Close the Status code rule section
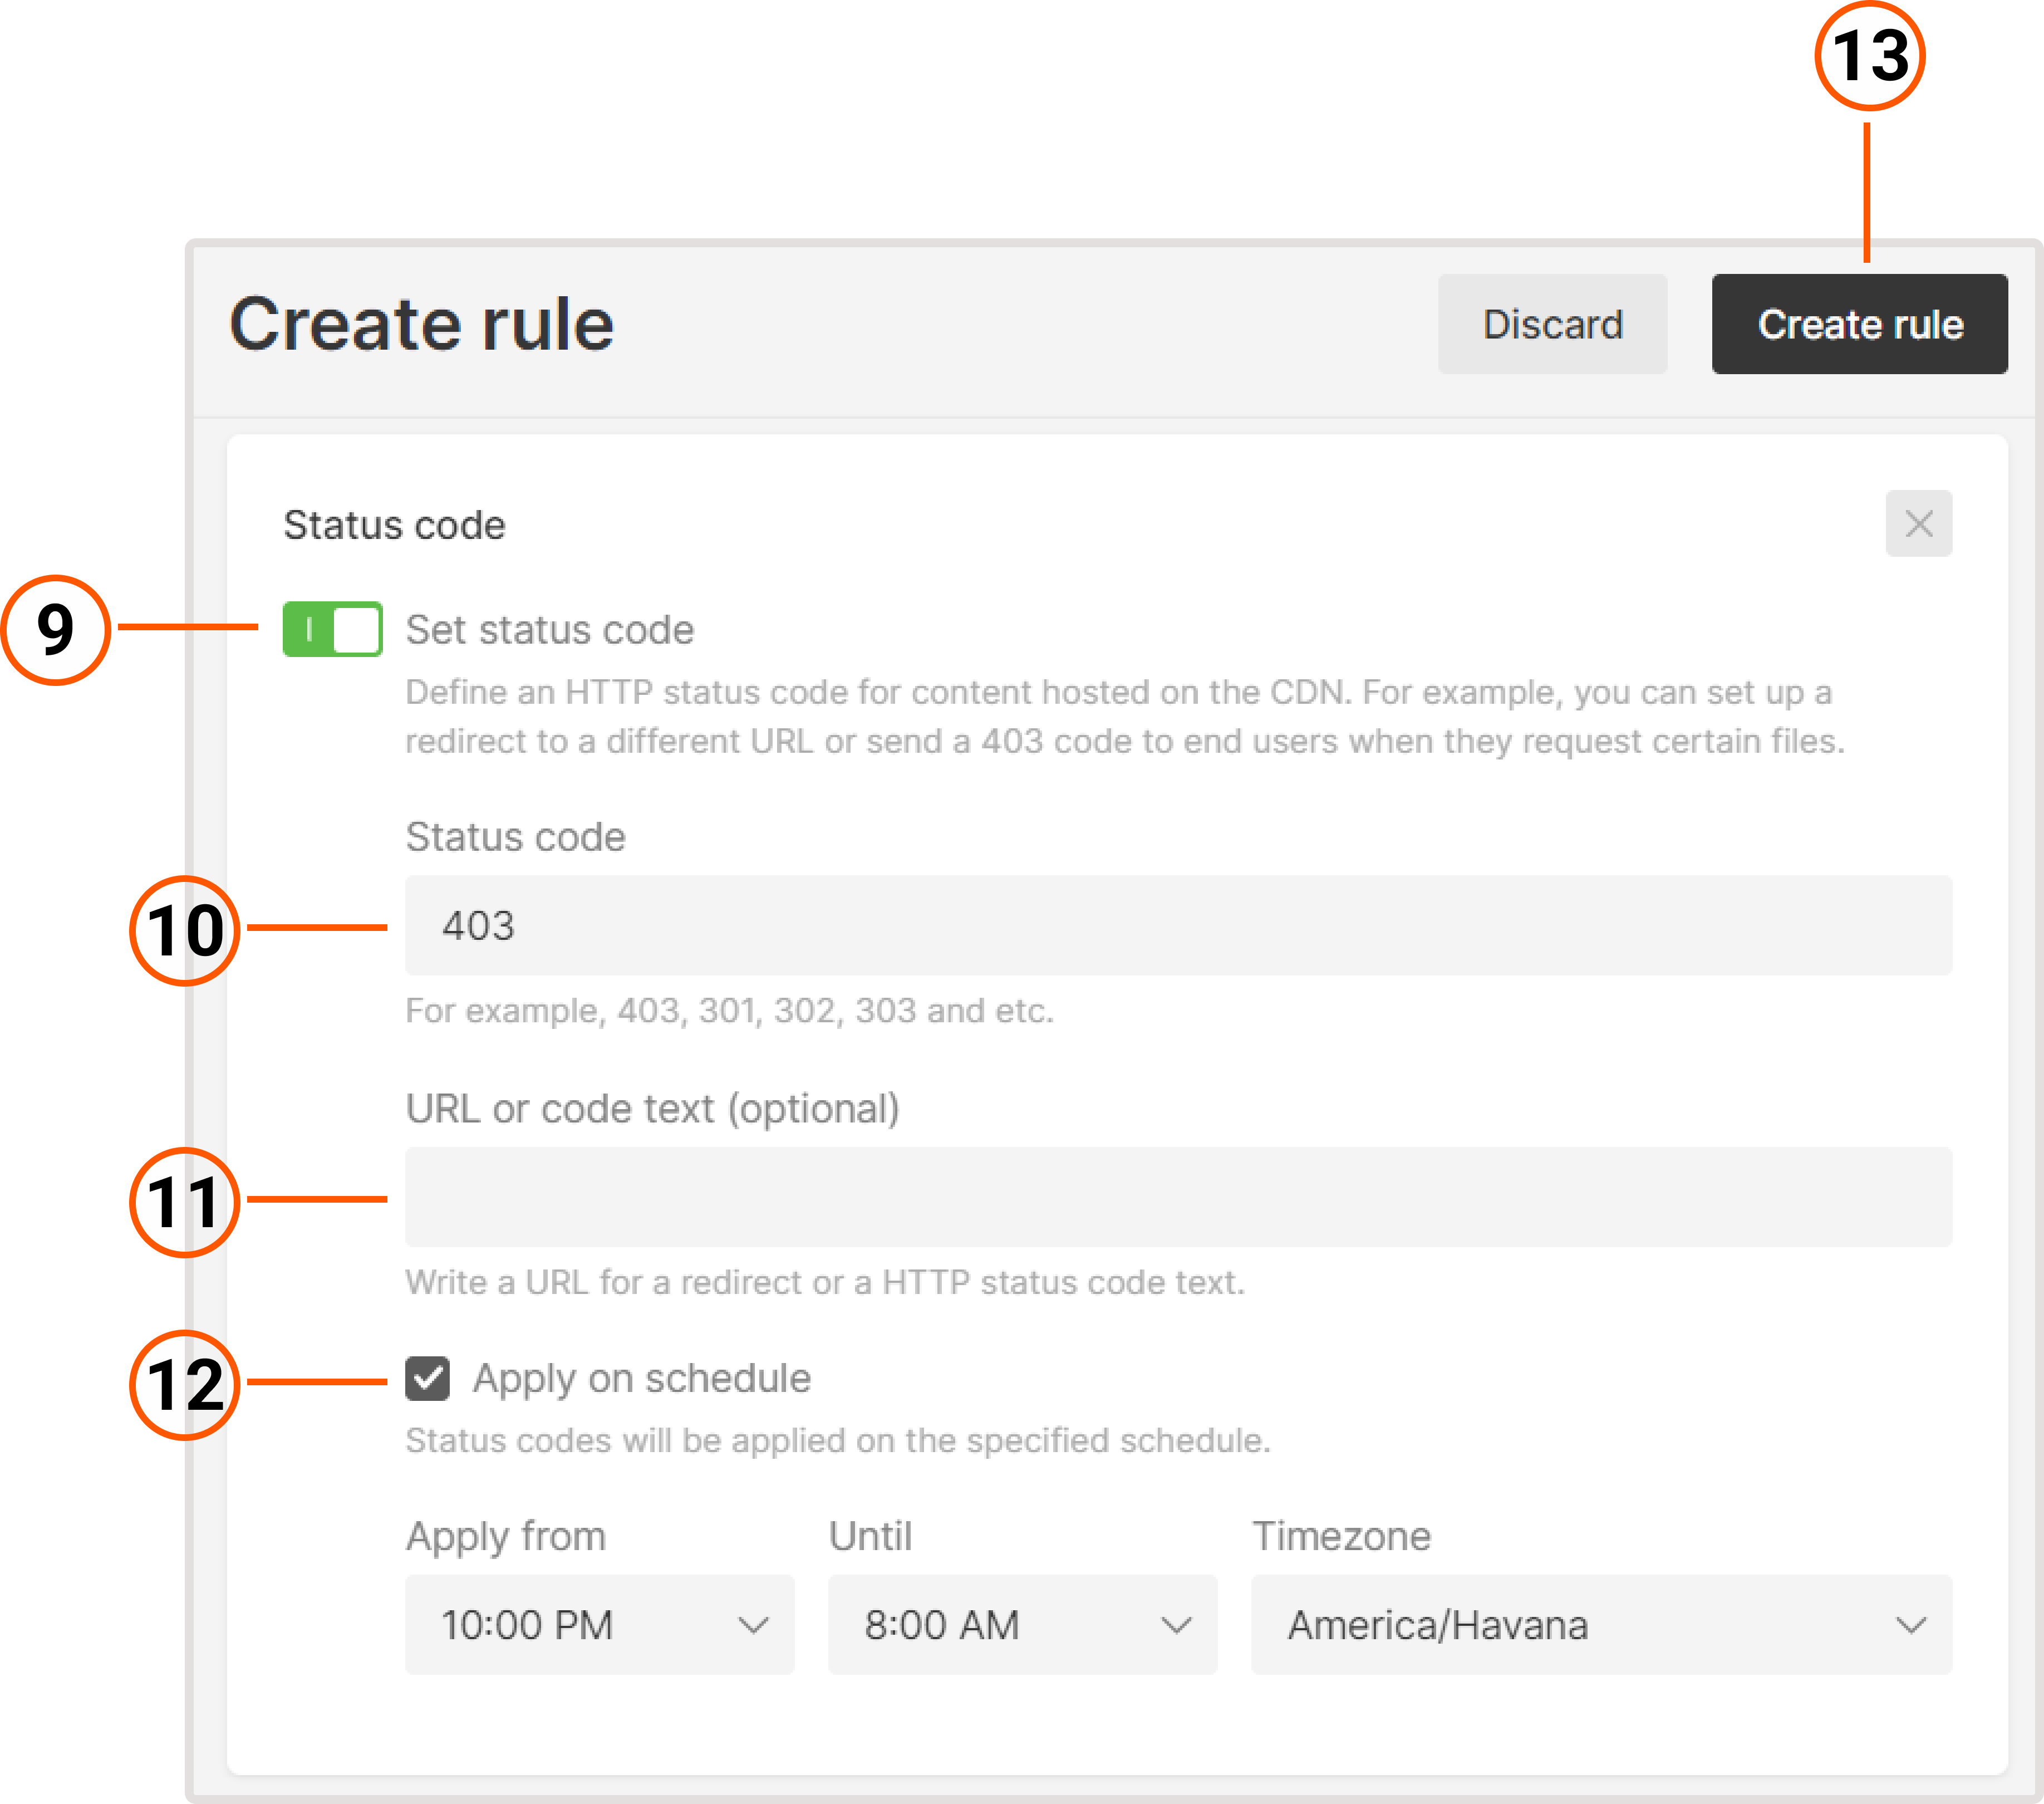Viewport: 2044px width, 1804px height. [x=1917, y=523]
